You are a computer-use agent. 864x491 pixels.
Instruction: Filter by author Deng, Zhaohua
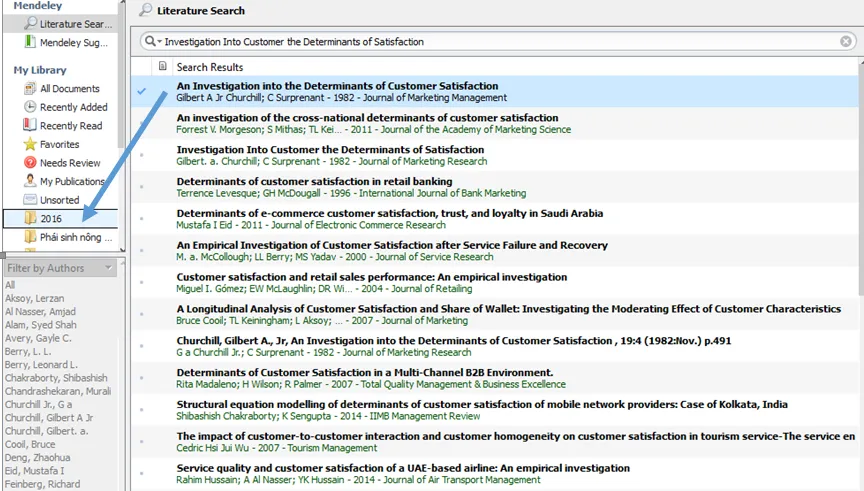[37, 457]
